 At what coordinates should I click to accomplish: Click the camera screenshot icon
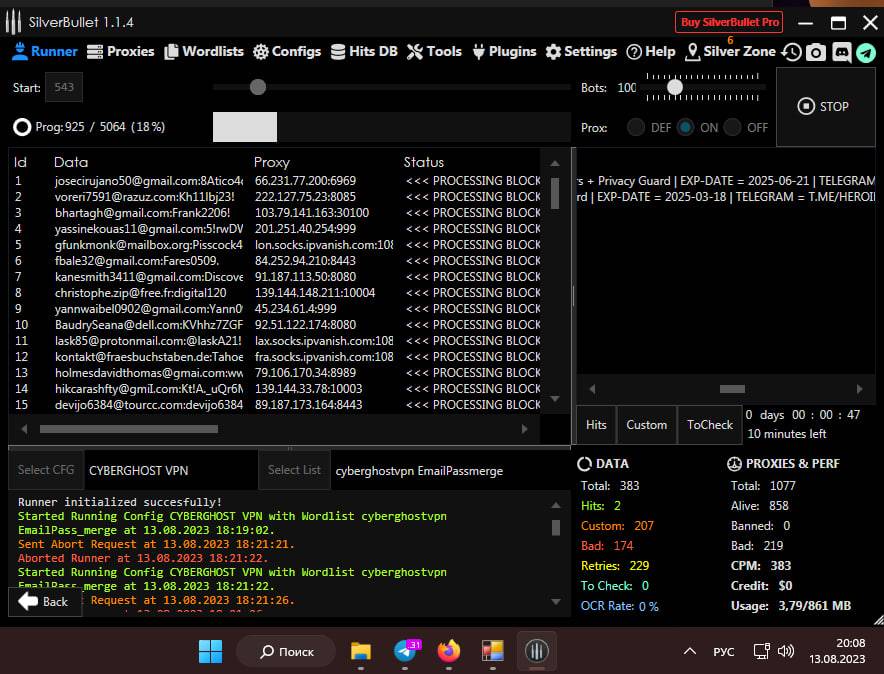(x=816, y=53)
